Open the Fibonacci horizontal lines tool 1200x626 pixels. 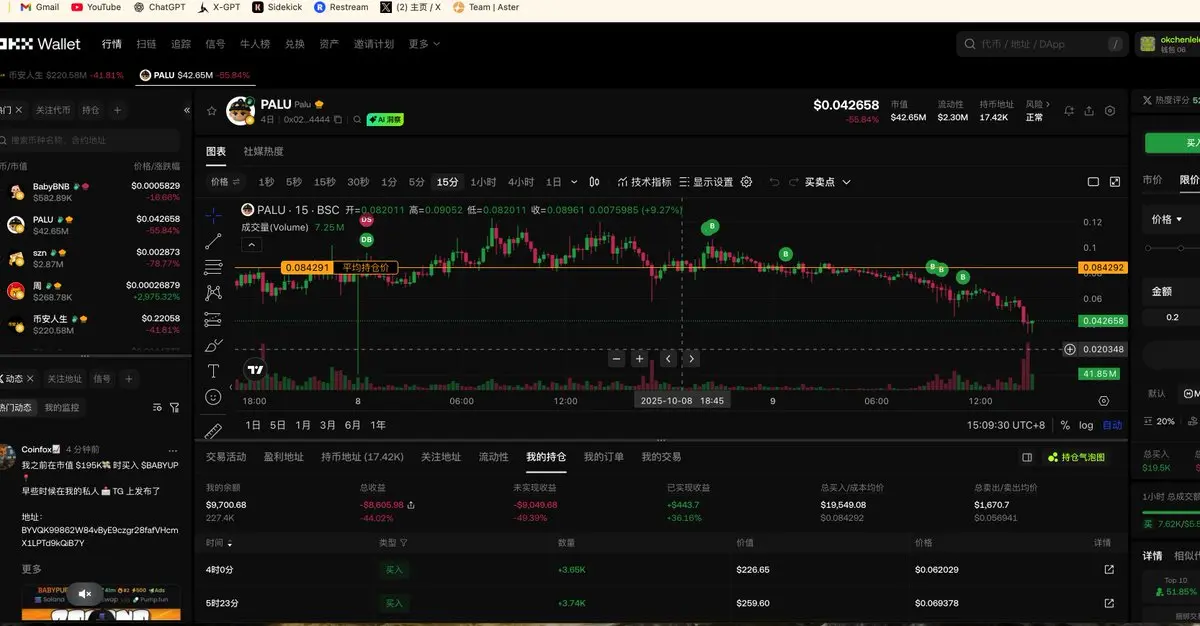(x=213, y=267)
